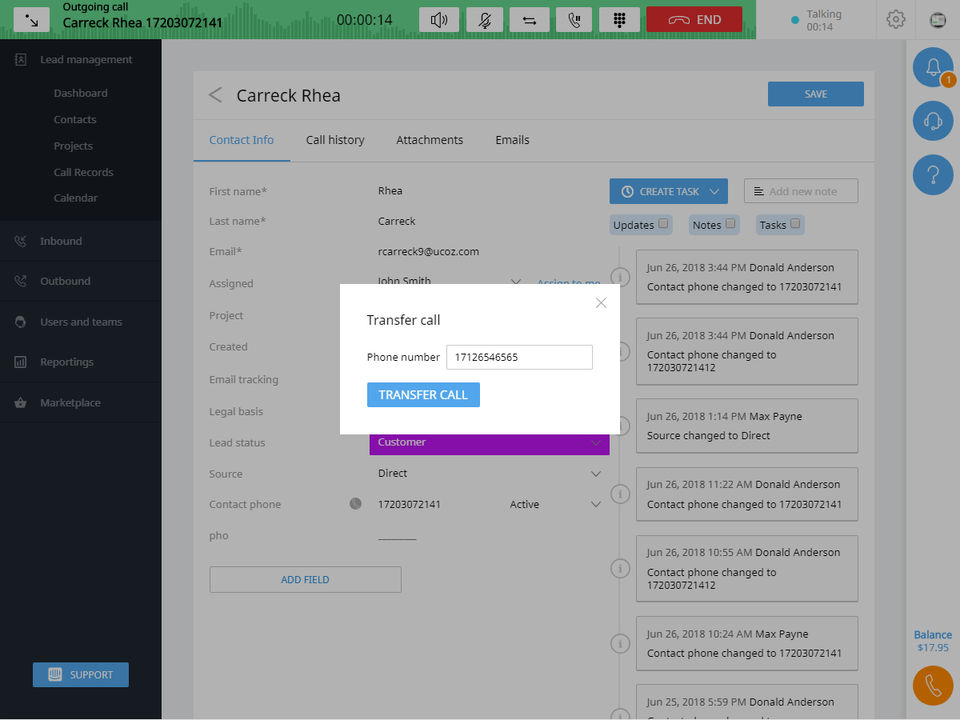960x720 pixels.
Task: Open Call Records in sidebar
Action: 83,172
